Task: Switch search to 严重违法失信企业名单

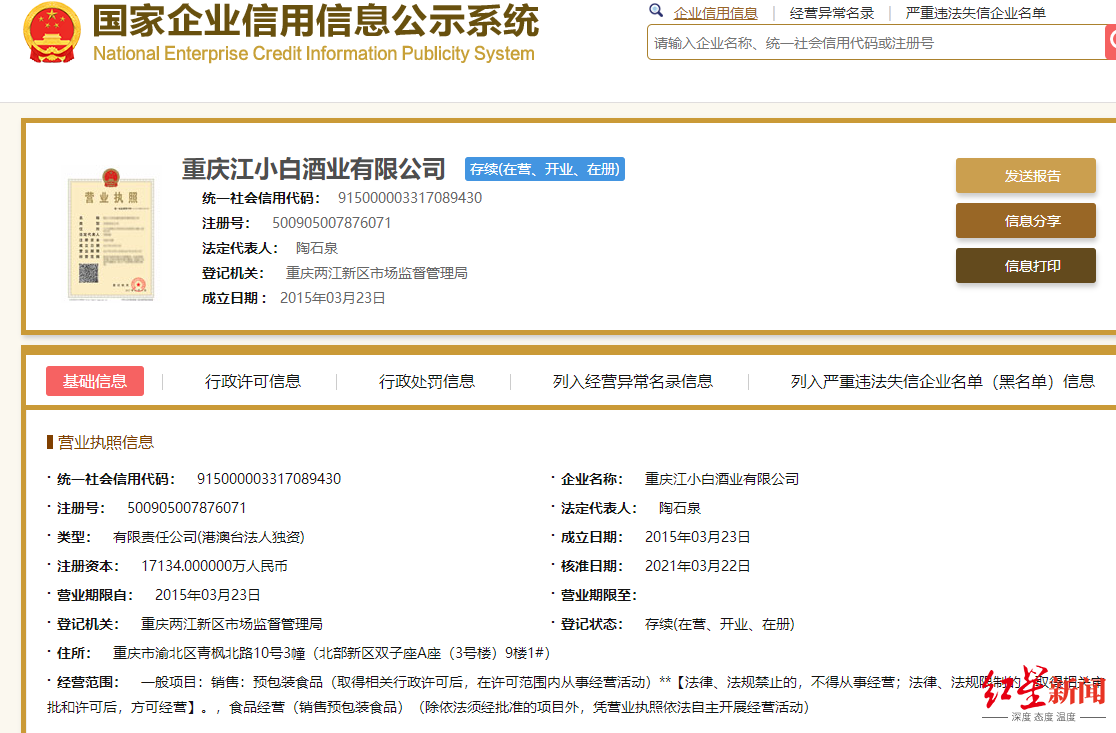Action: (975, 13)
